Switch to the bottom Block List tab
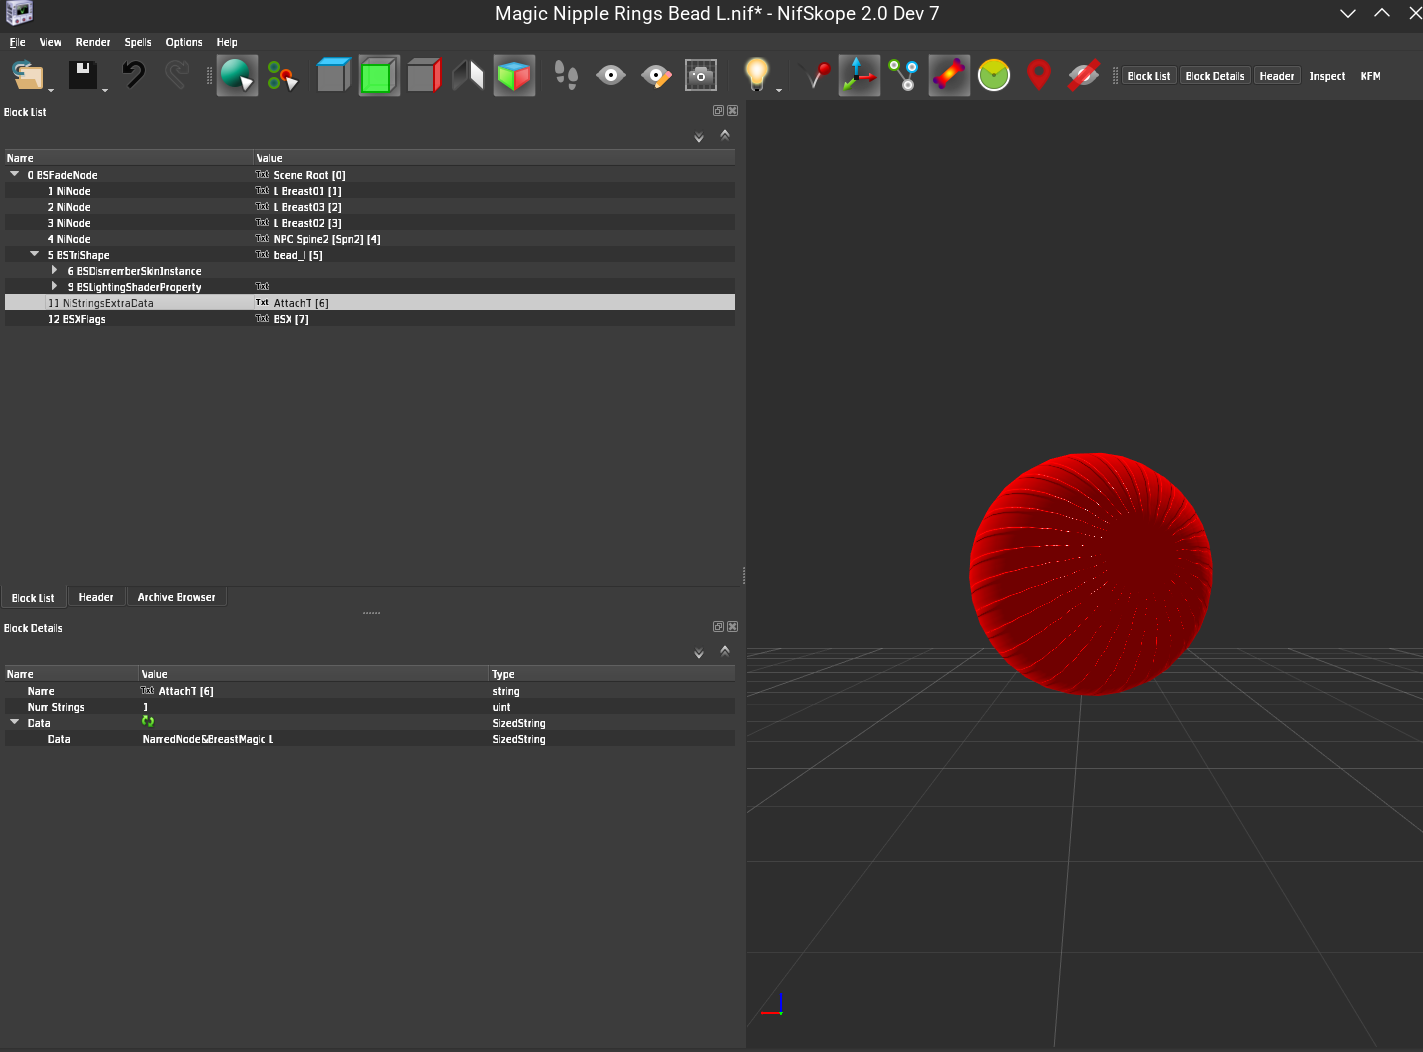Image resolution: width=1423 pixels, height=1052 pixels. point(33,597)
